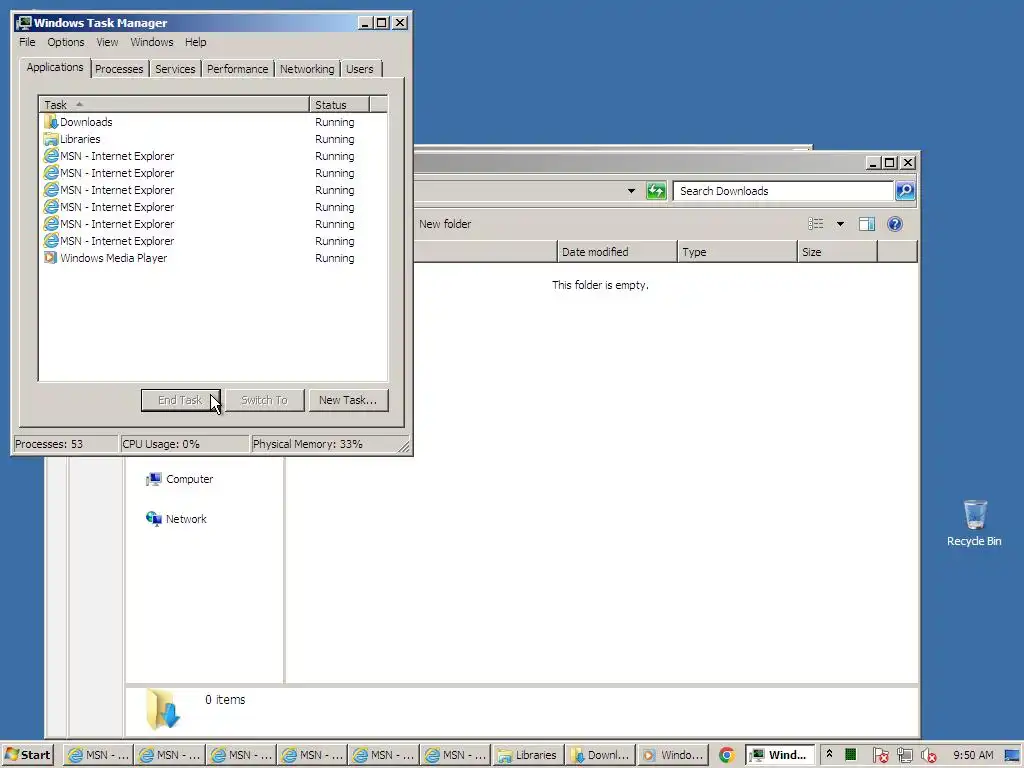
Task: Switch to the Performance tab
Action: [237, 69]
